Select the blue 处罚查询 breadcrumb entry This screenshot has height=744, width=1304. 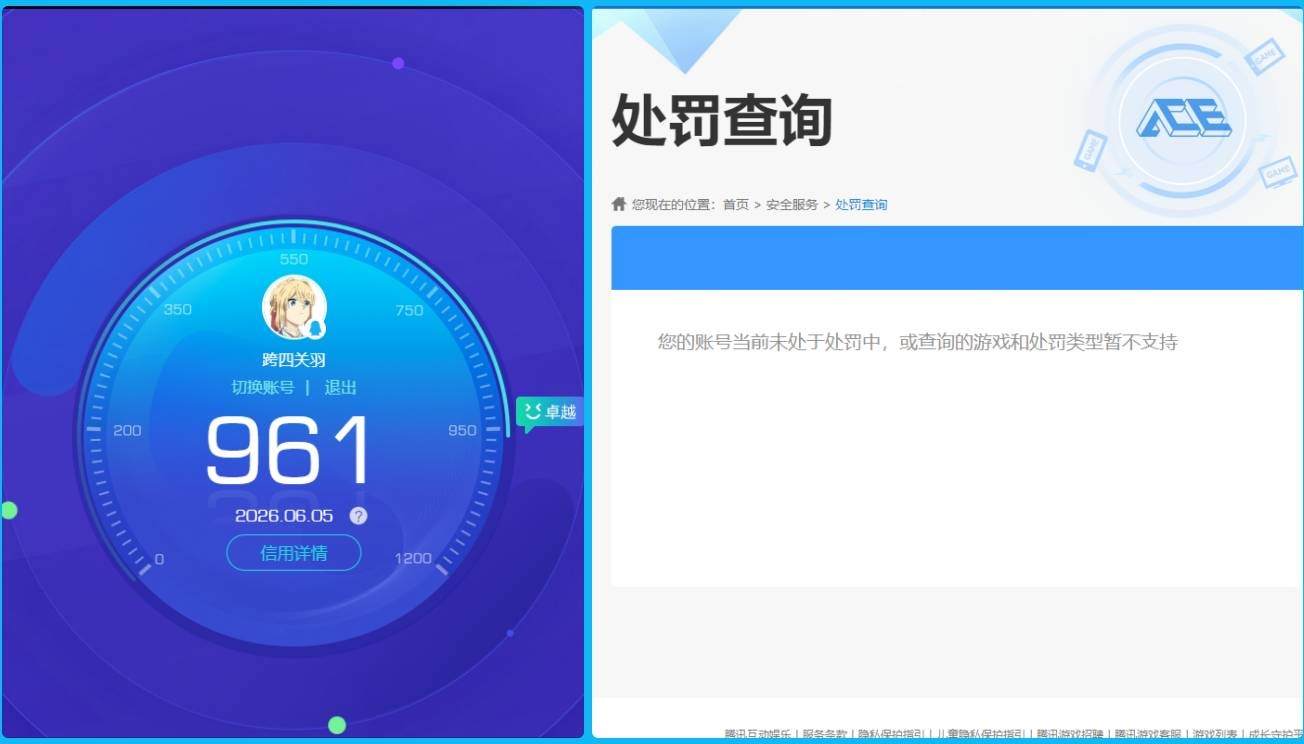pos(861,205)
